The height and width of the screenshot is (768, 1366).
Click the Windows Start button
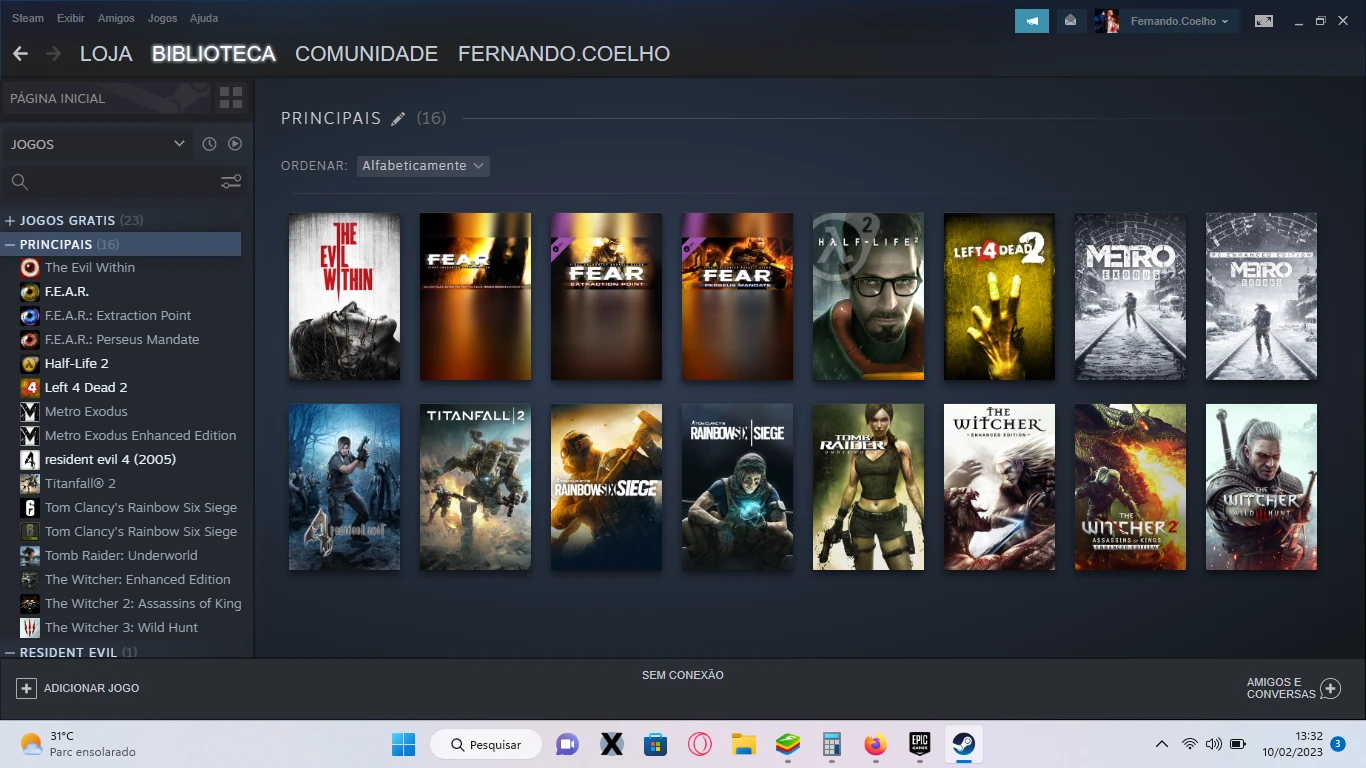pyautogui.click(x=403, y=744)
